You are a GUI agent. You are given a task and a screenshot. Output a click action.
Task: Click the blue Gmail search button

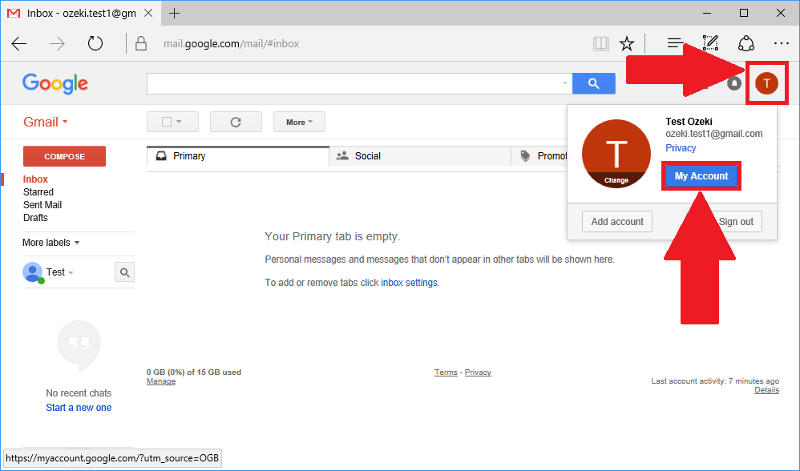click(x=594, y=84)
